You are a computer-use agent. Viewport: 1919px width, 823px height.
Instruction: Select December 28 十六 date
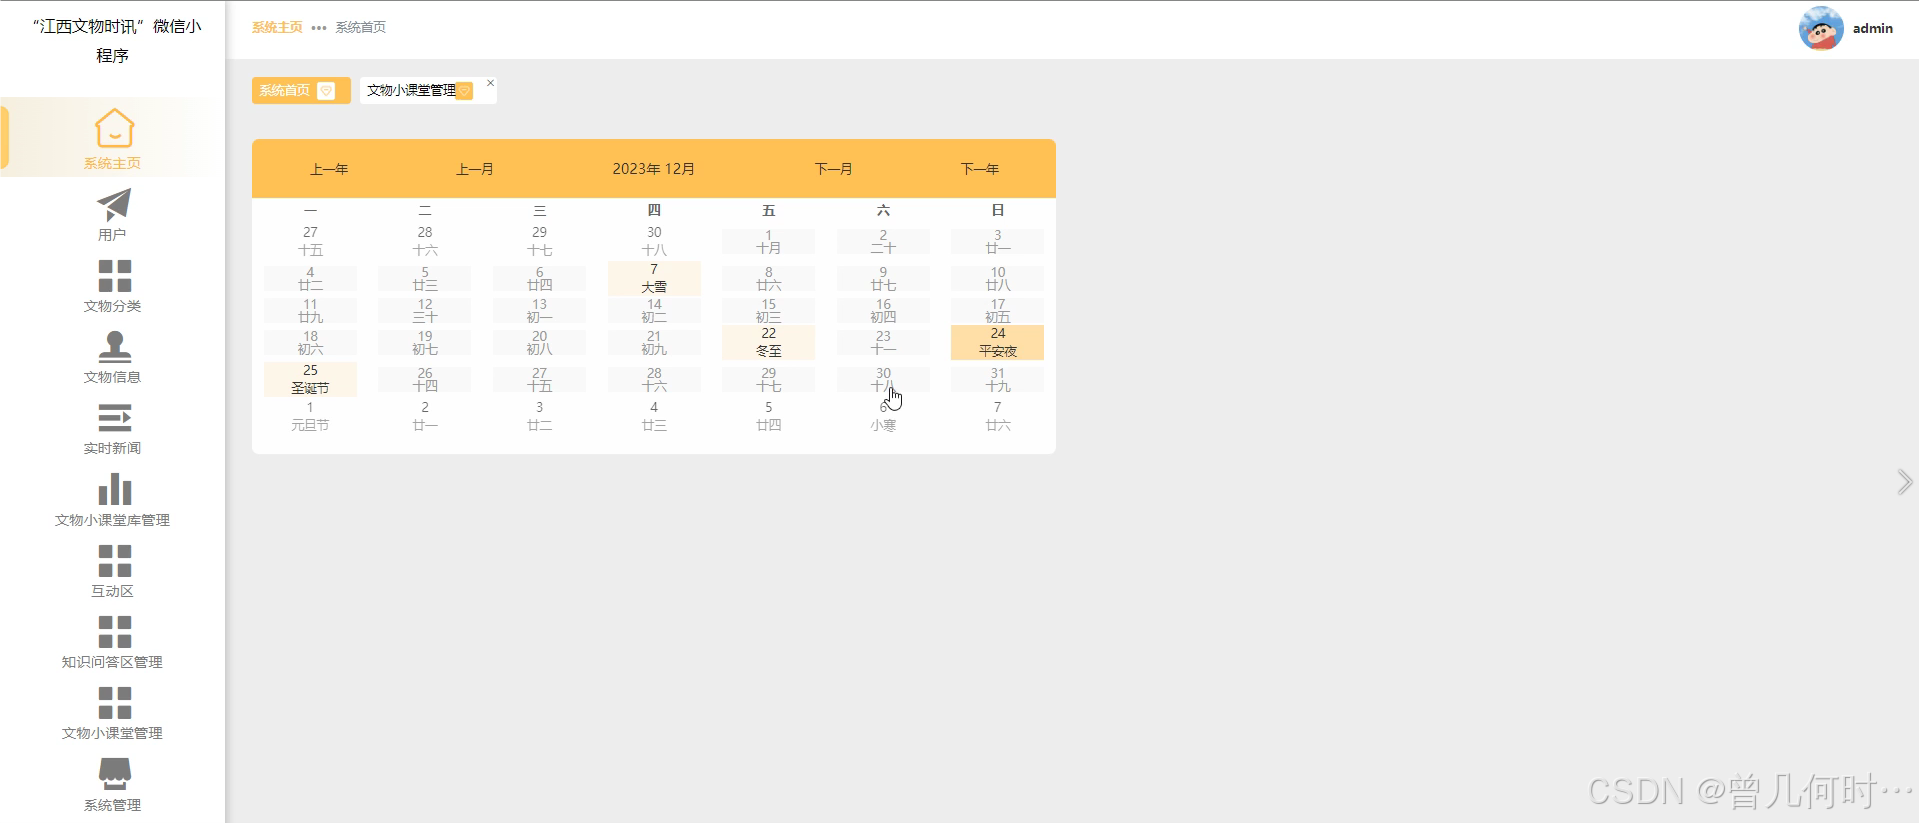654,379
